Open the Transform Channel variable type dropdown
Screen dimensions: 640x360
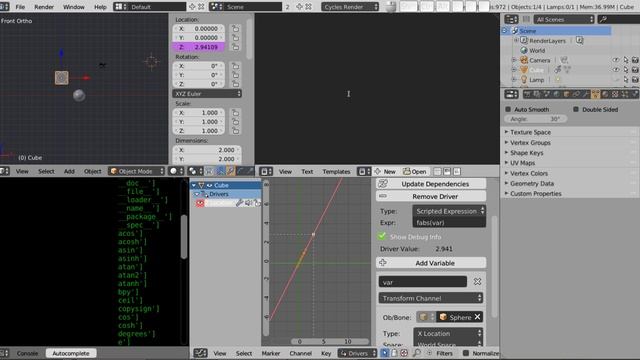[431, 298]
